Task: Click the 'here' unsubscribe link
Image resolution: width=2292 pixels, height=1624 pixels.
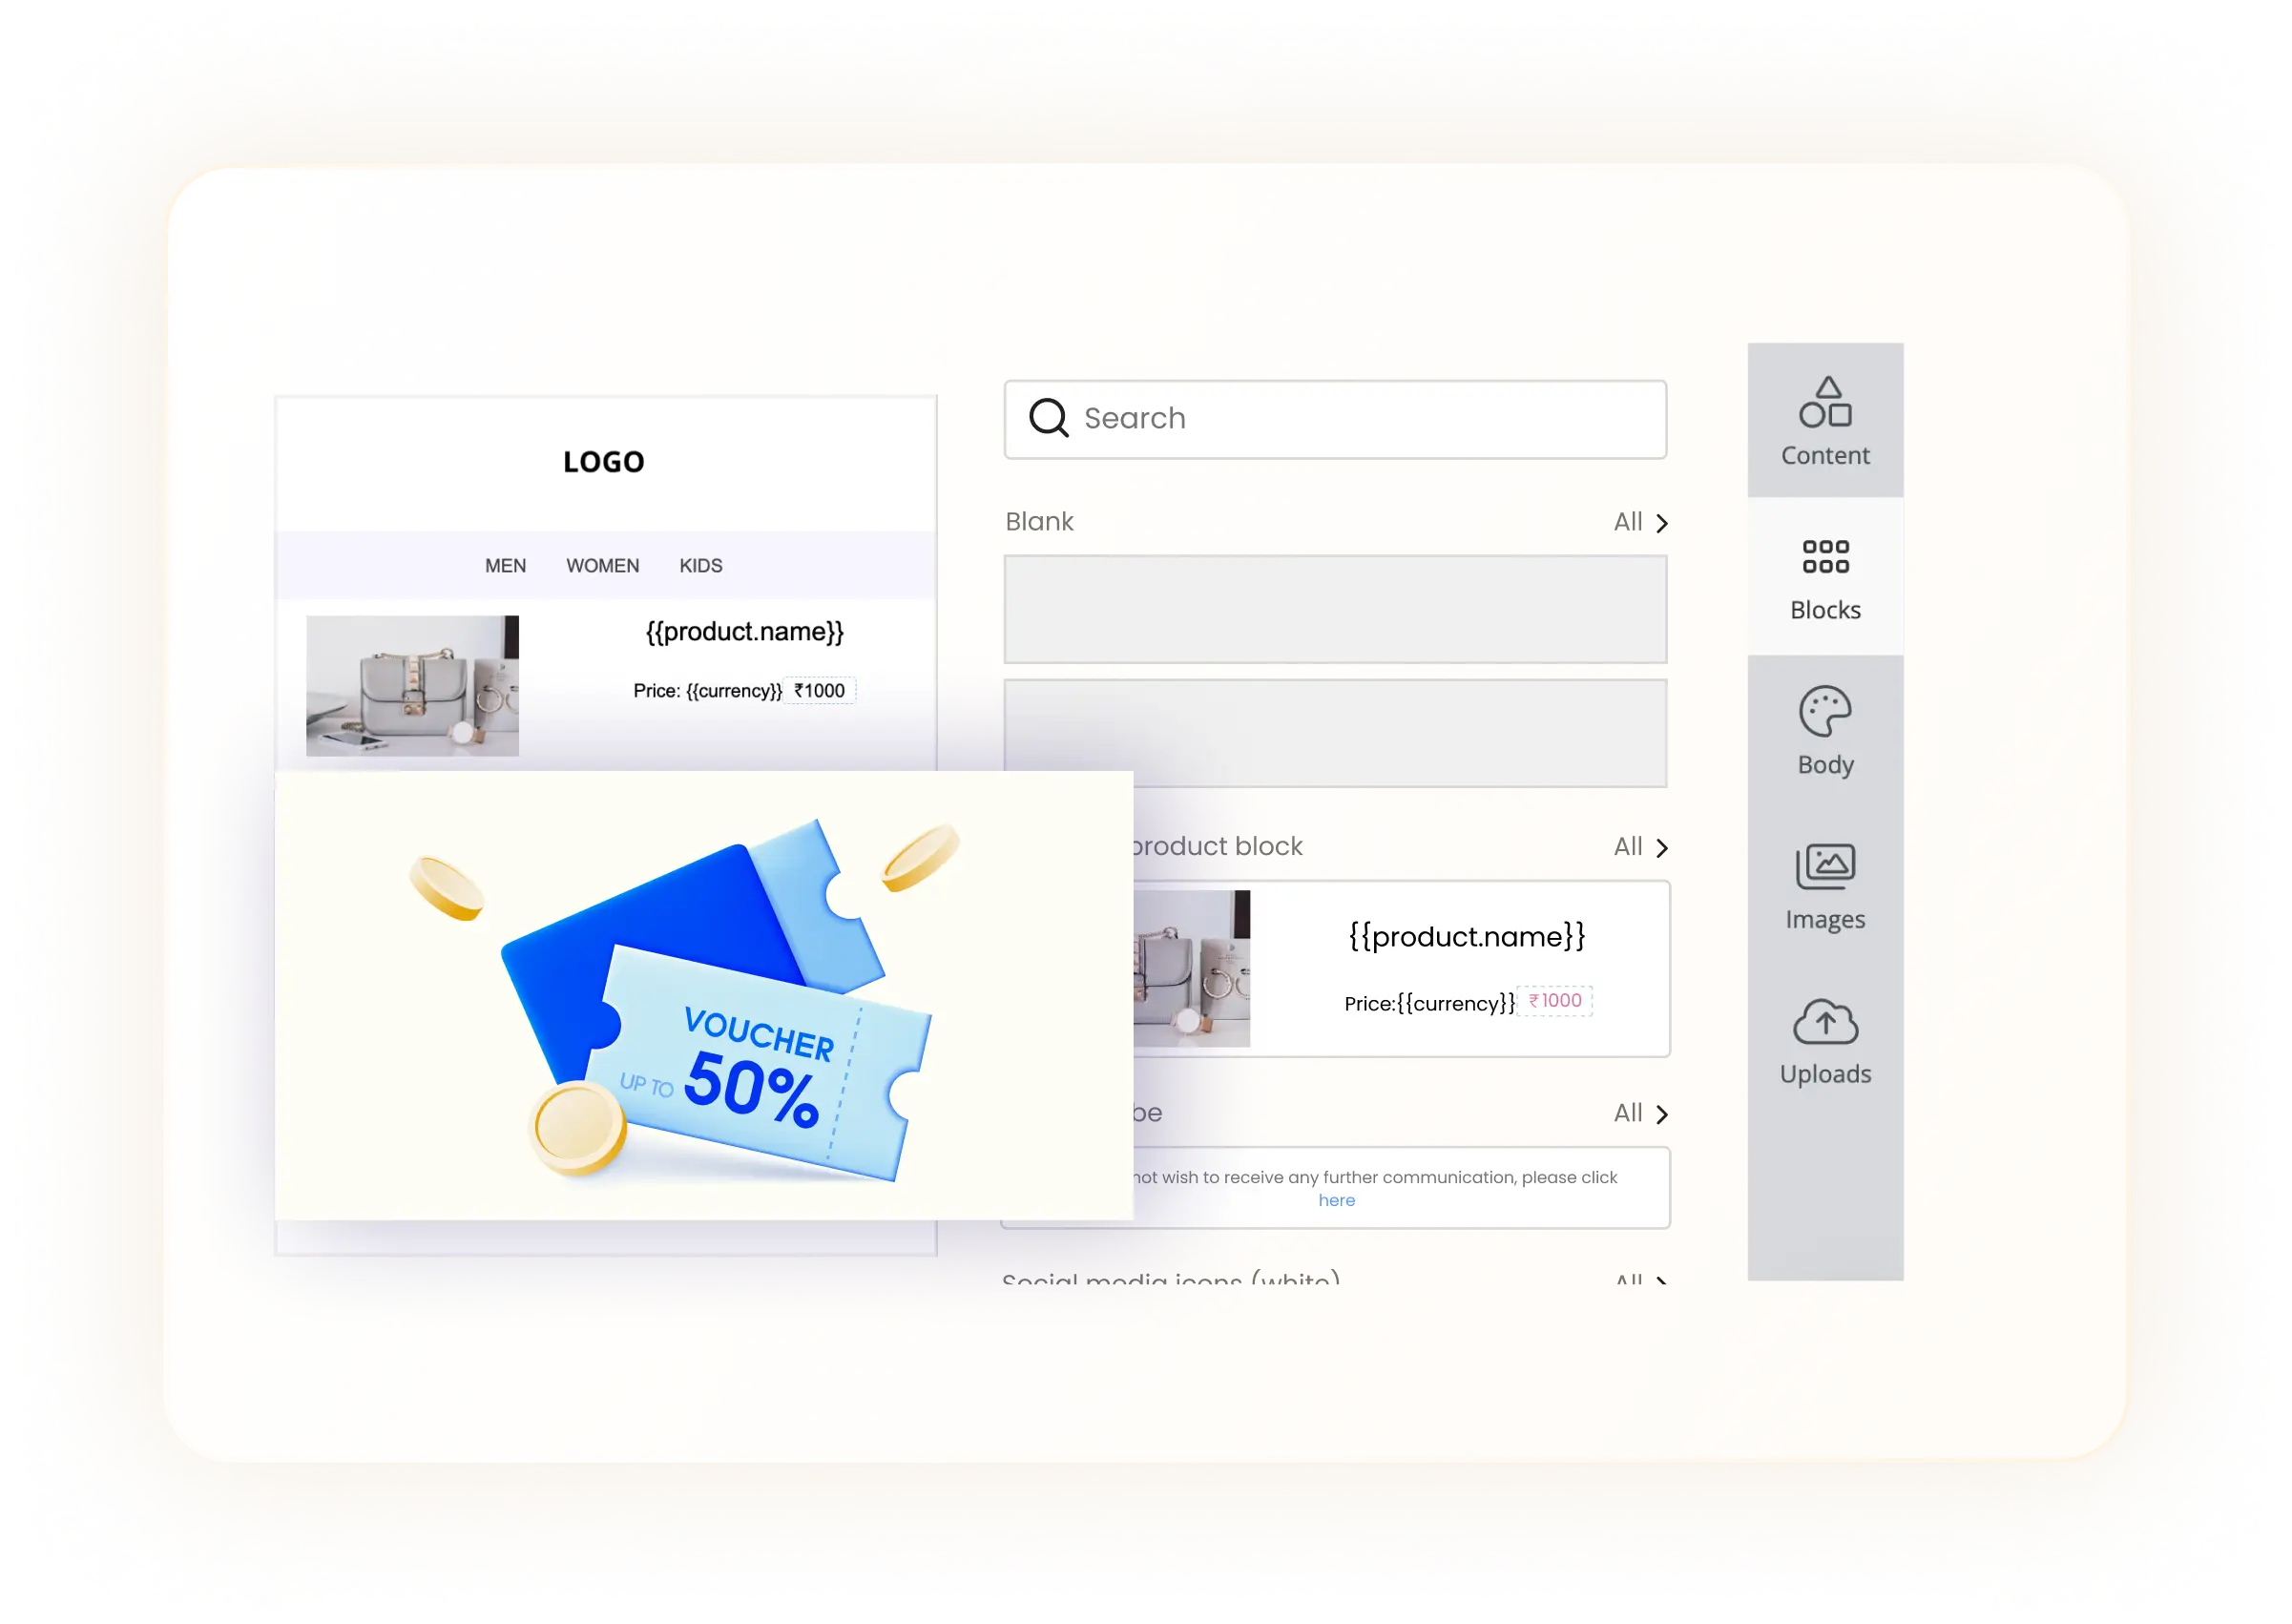Action: pyautogui.click(x=1336, y=1200)
